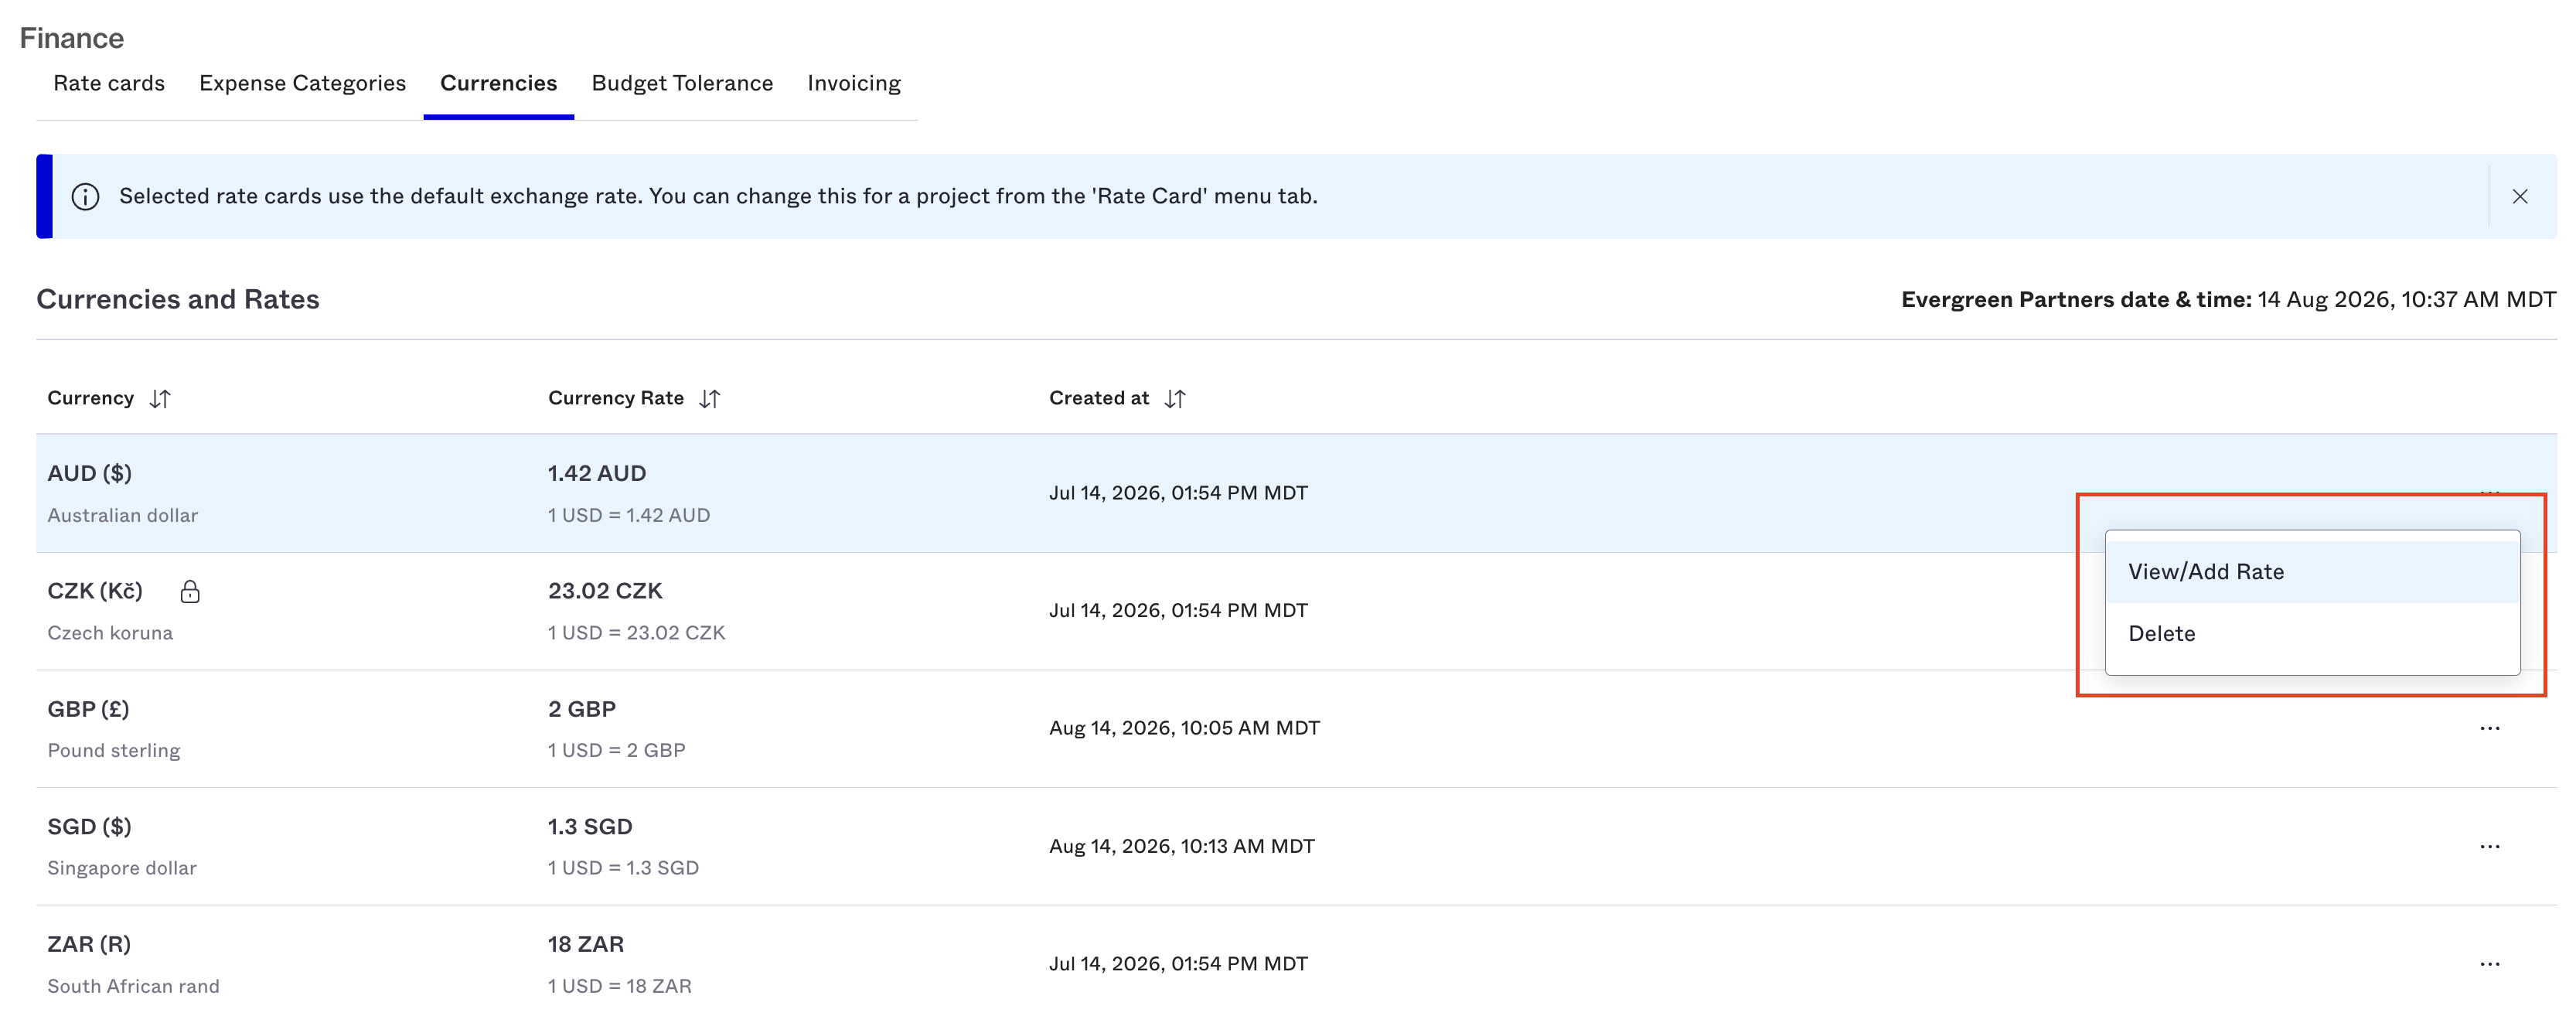
Task: Click the '1 USD = 1.42 AUD' conversion text
Action: (629, 515)
